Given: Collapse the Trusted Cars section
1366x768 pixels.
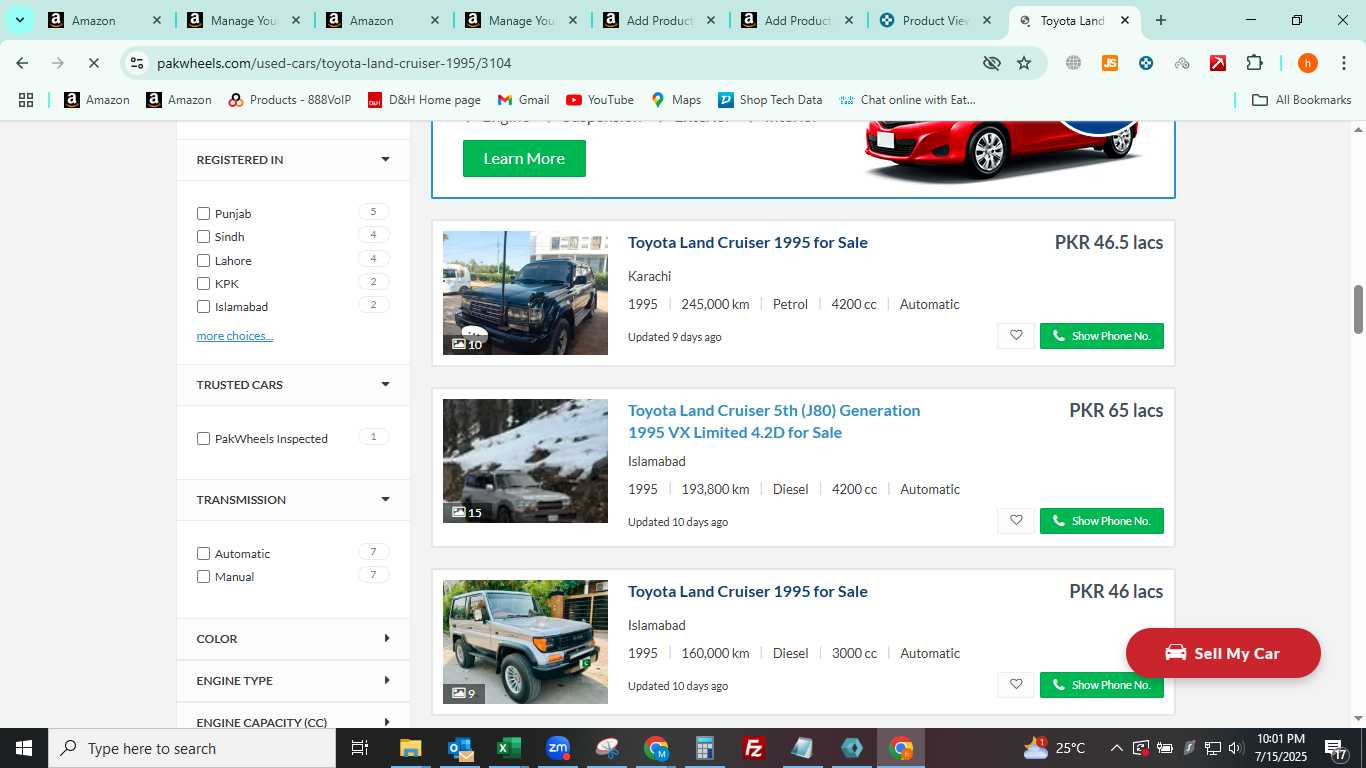Looking at the screenshot, I should tap(293, 385).
